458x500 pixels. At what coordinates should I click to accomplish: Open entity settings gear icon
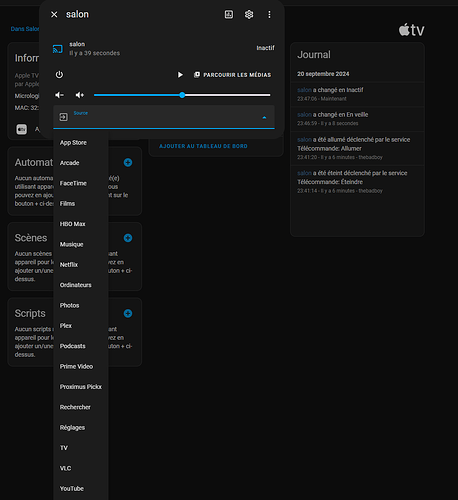[x=249, y=14]
